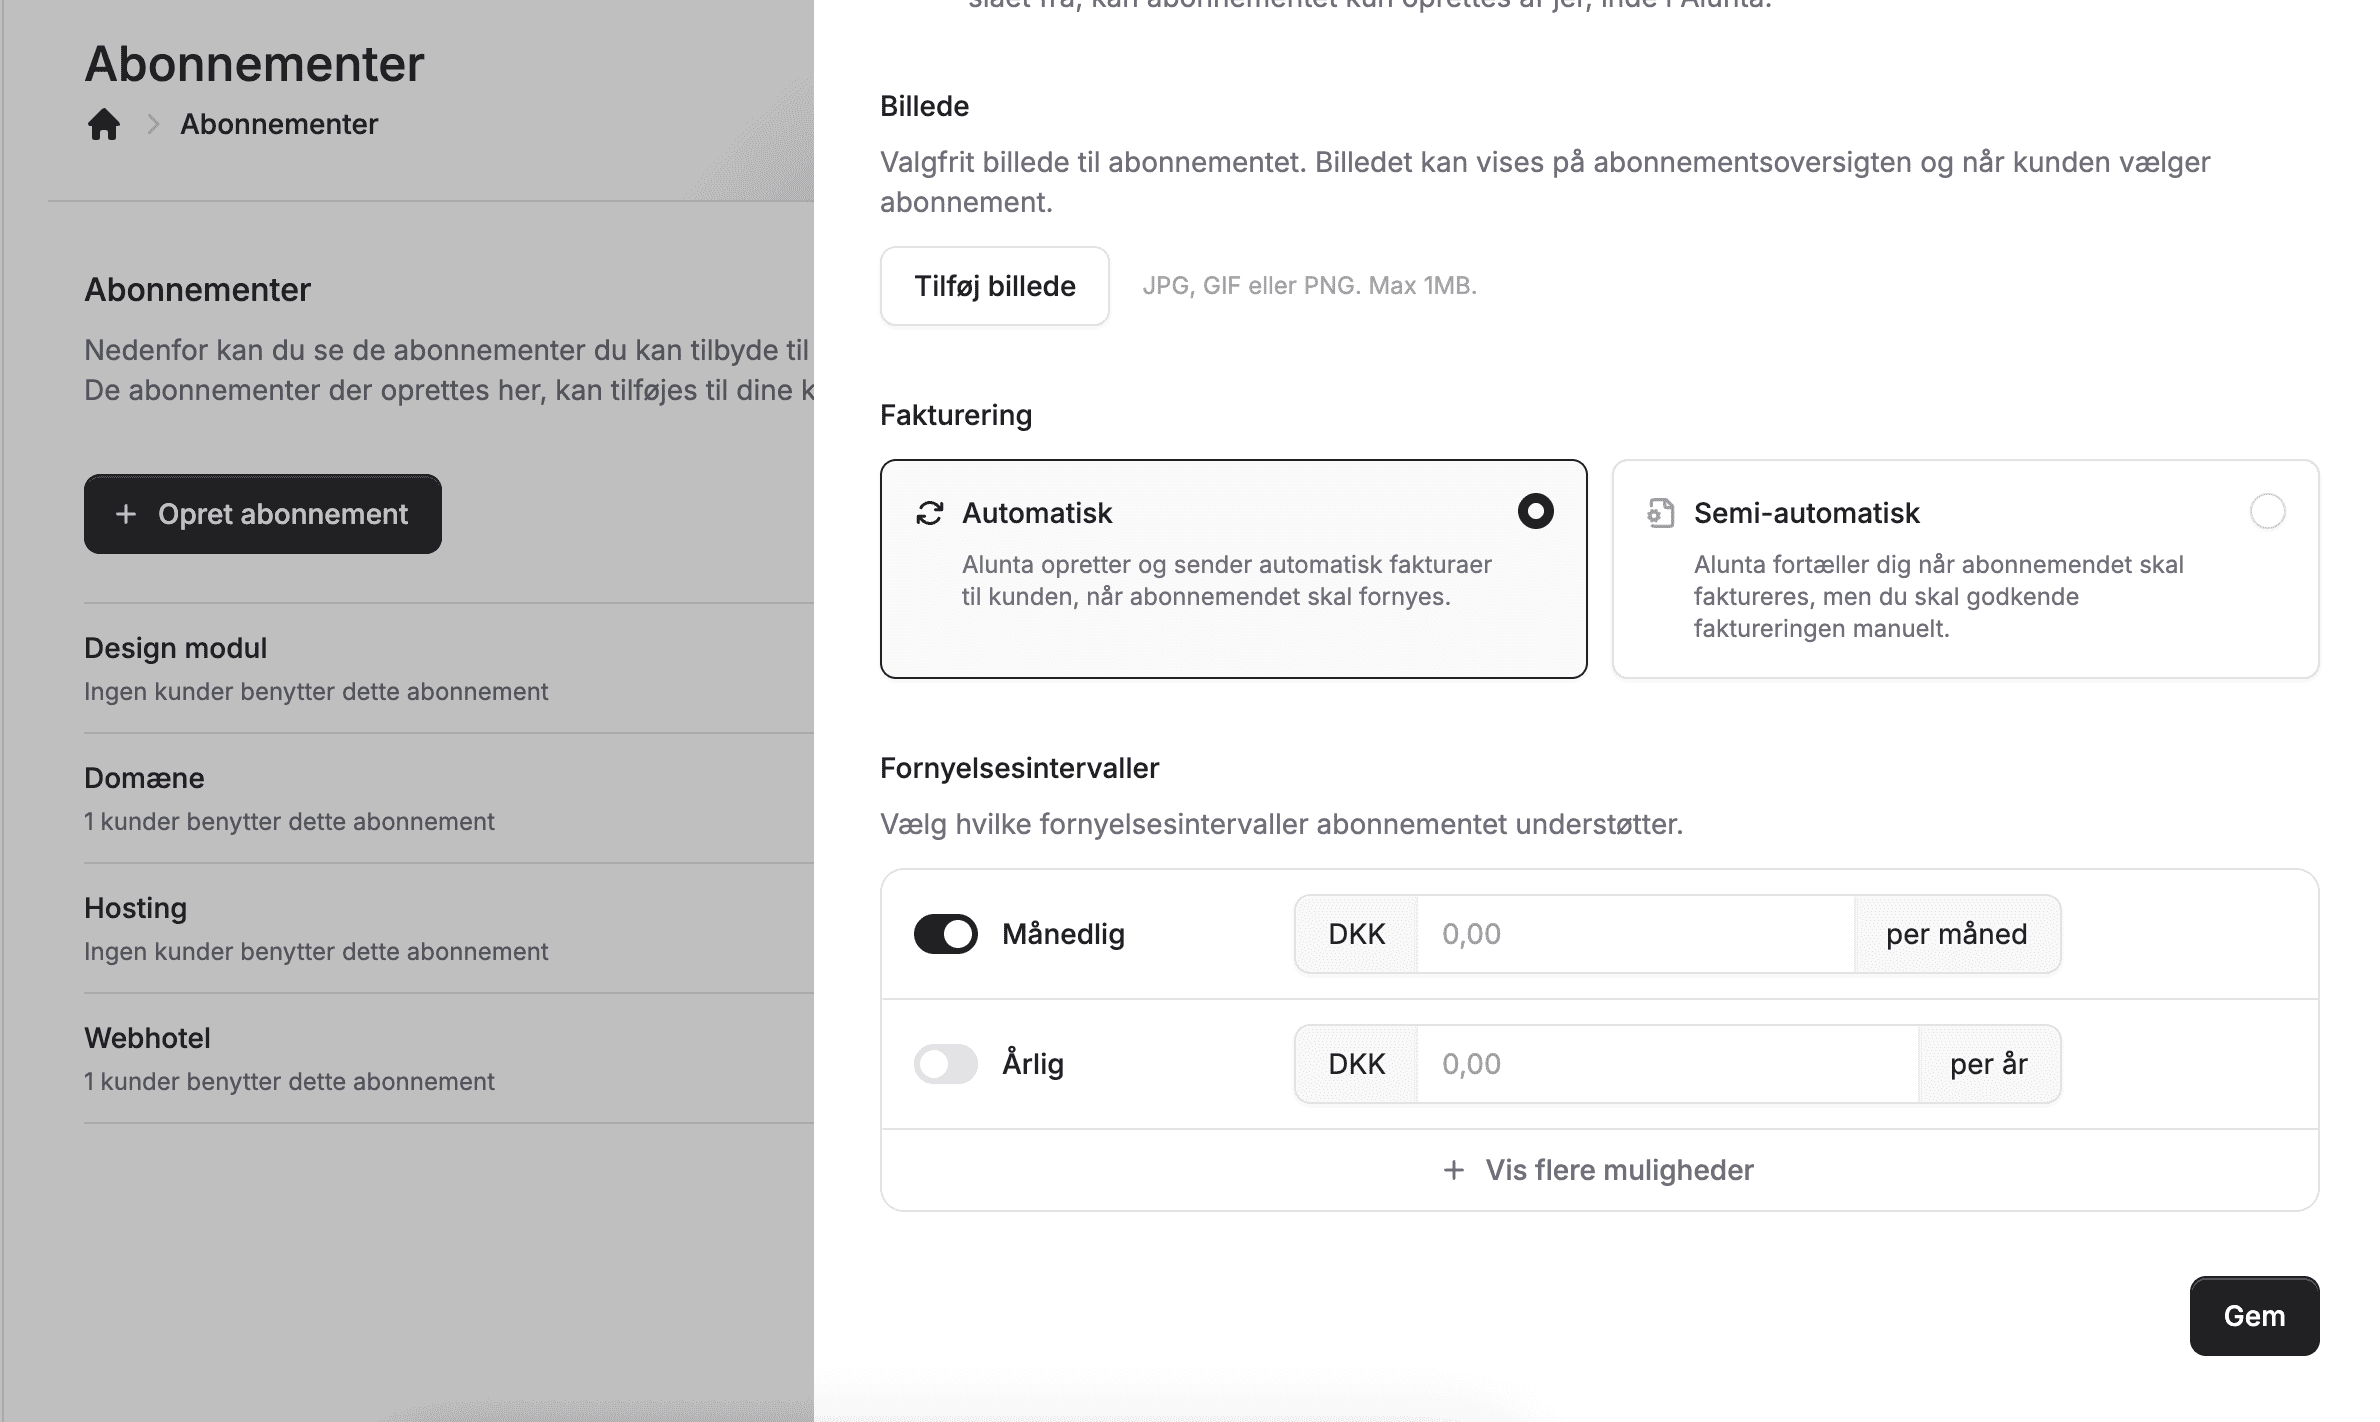Click the Semi-automatisk document icon
Image resolution: width=2380 pixels, height=1422 pixels.
(x=1661, y=513)
